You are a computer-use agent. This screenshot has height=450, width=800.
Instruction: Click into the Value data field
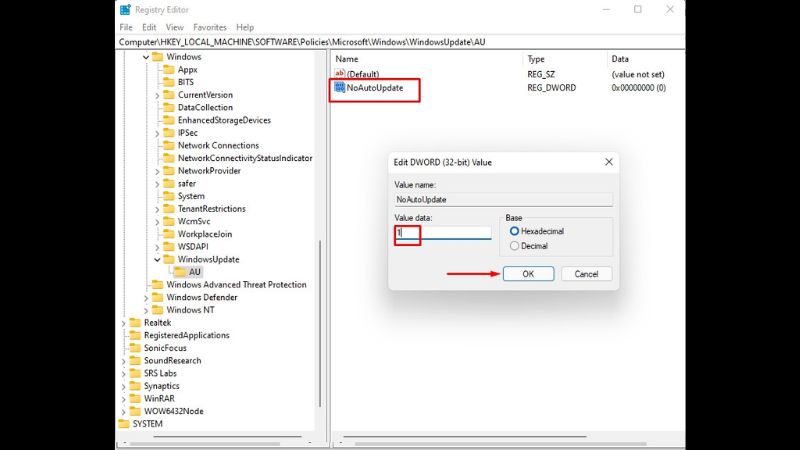tap(443, 233)
